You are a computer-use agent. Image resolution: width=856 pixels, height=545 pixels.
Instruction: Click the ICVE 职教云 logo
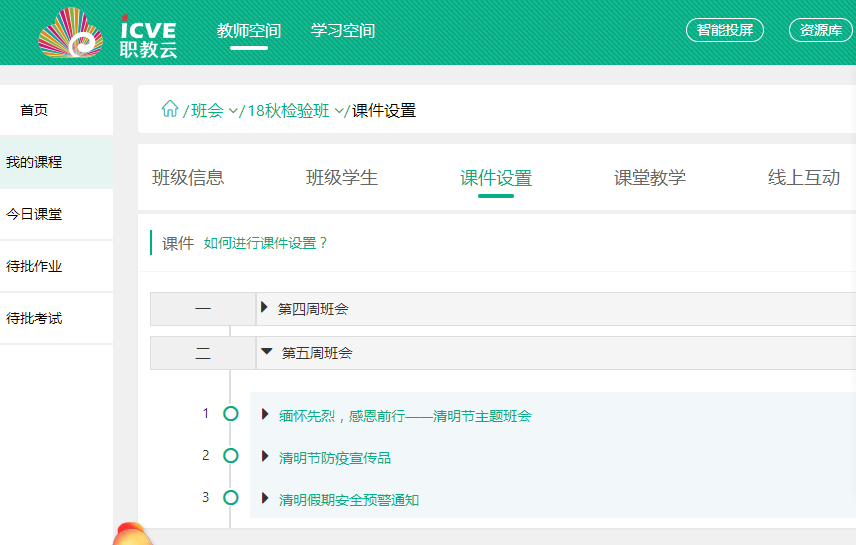(108, 33)
